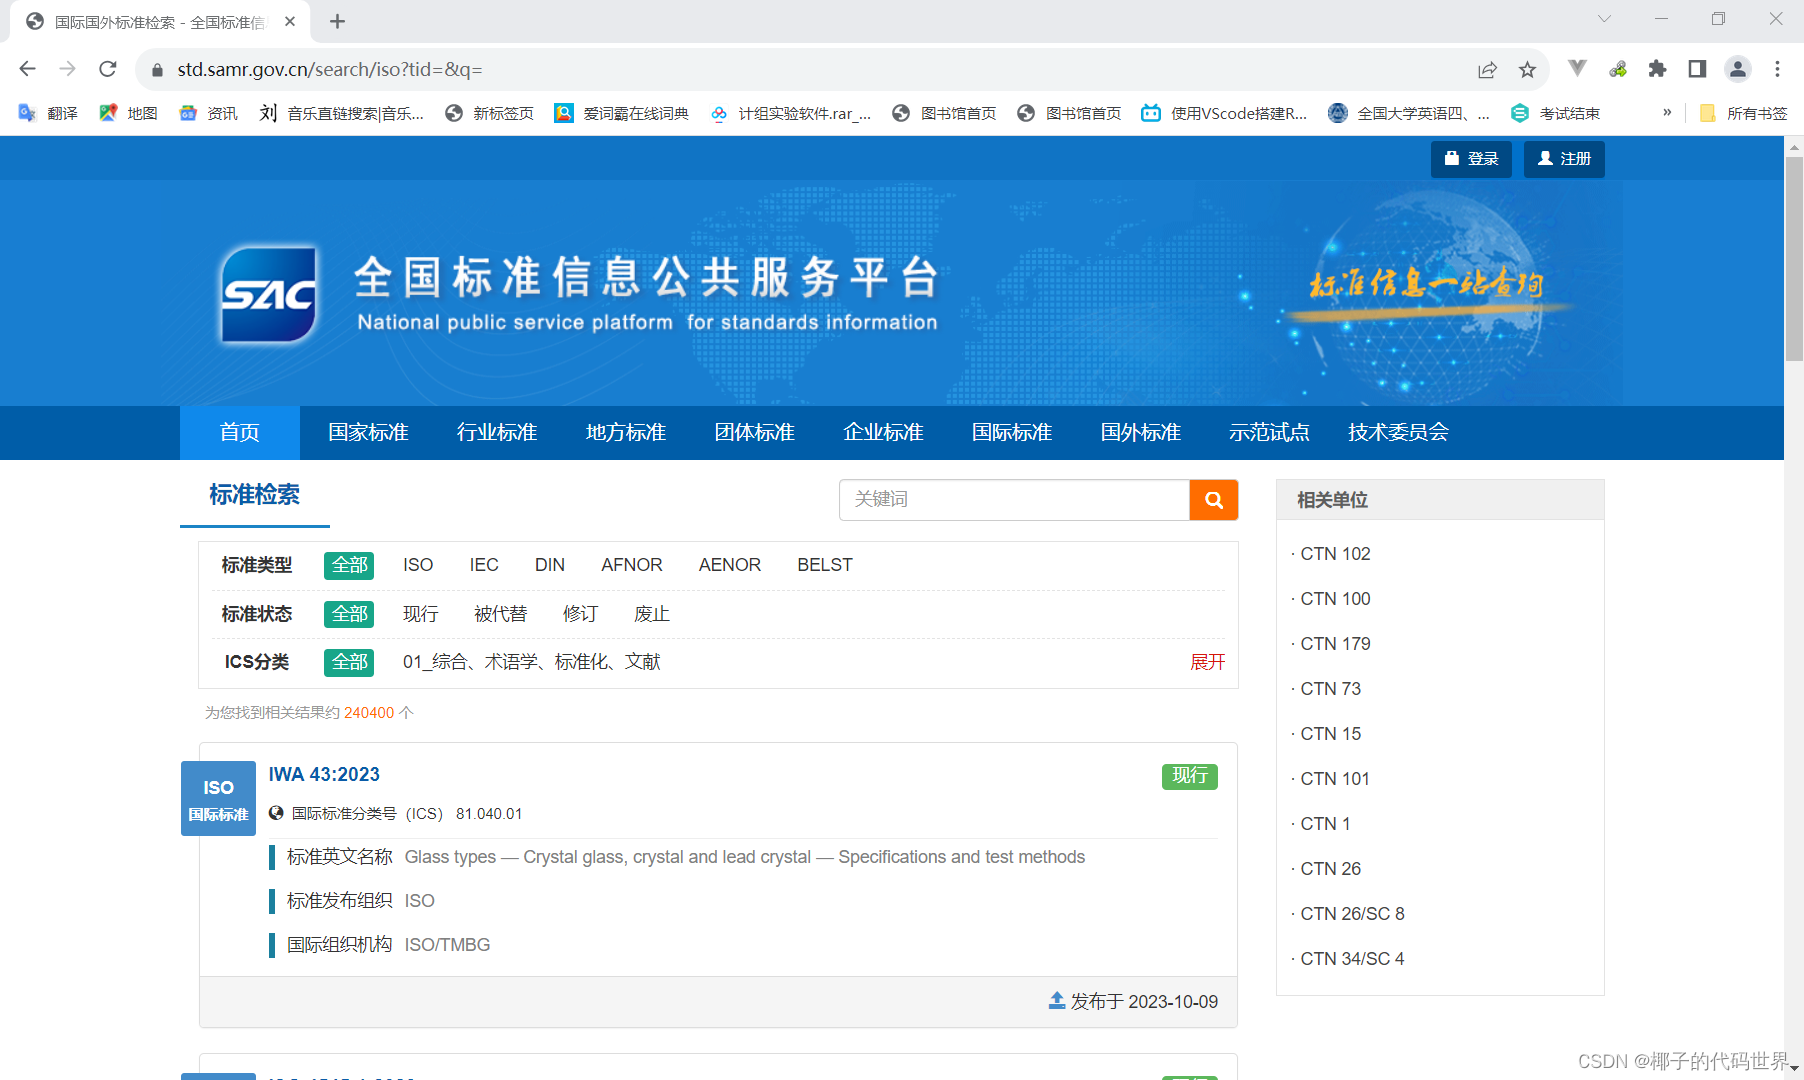Filter standard type by BELST
The width and height of the screenshot is (1804, 1080).
pyautogui.click(x=825, y=565)
